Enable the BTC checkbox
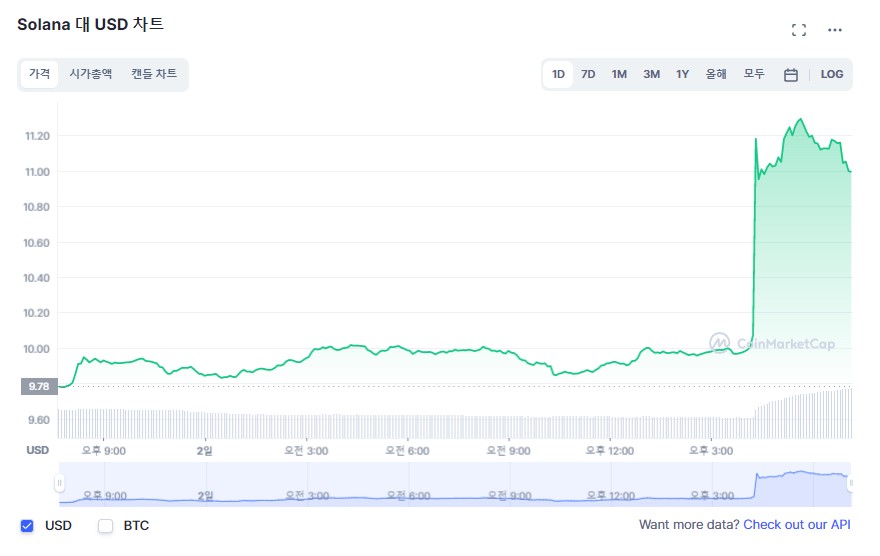Screen dimensions: 880x556 click(106, 525)
